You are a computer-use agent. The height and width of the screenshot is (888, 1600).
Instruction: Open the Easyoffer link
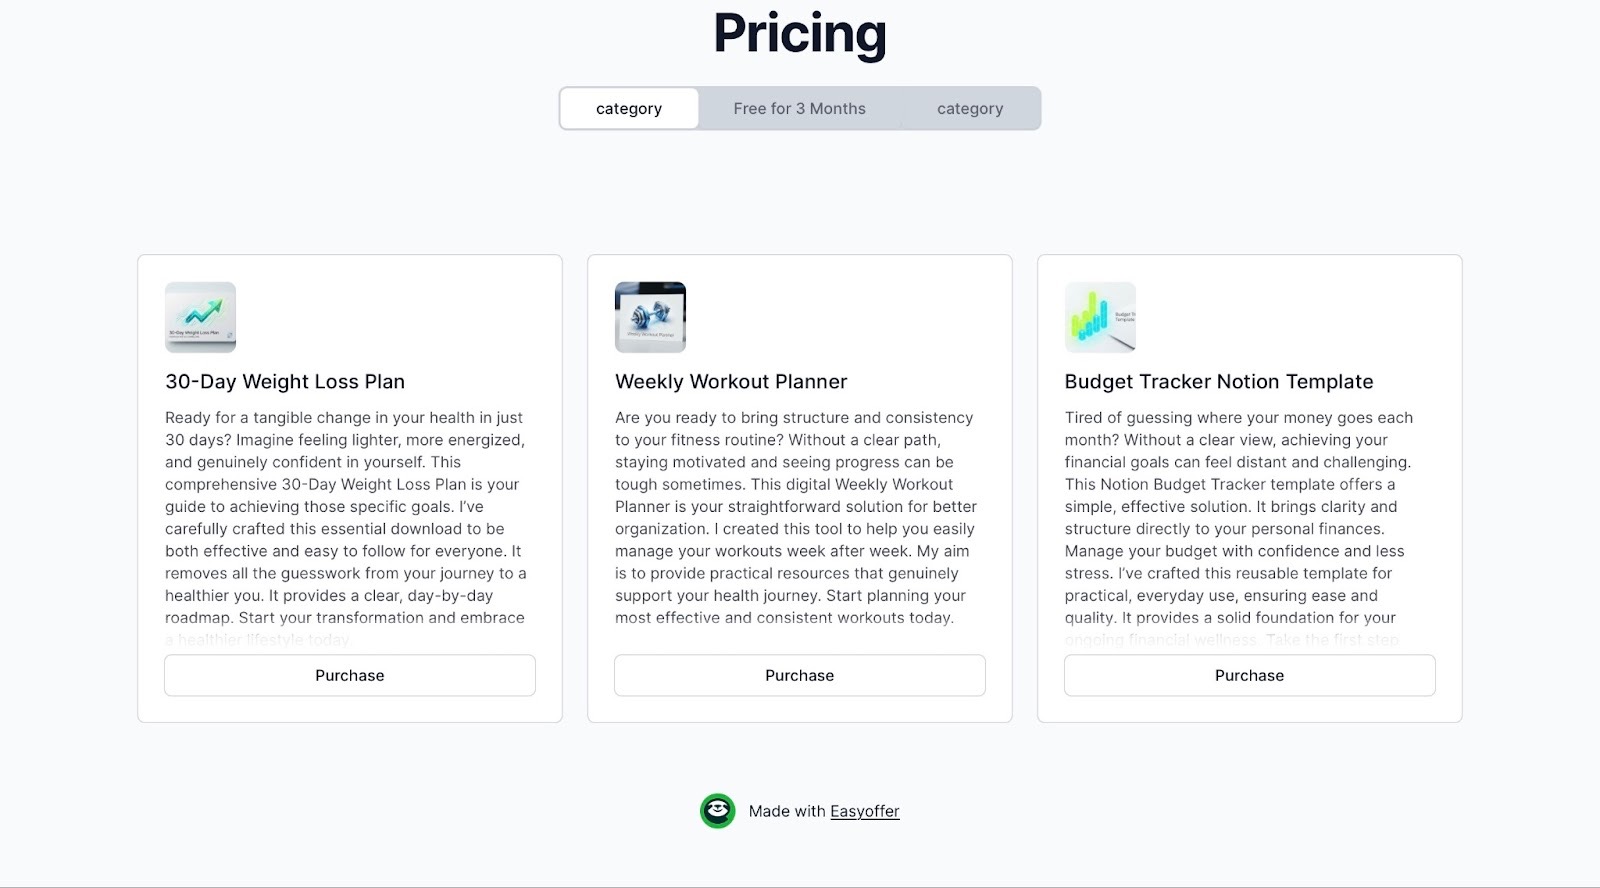[x=864, y=811]
